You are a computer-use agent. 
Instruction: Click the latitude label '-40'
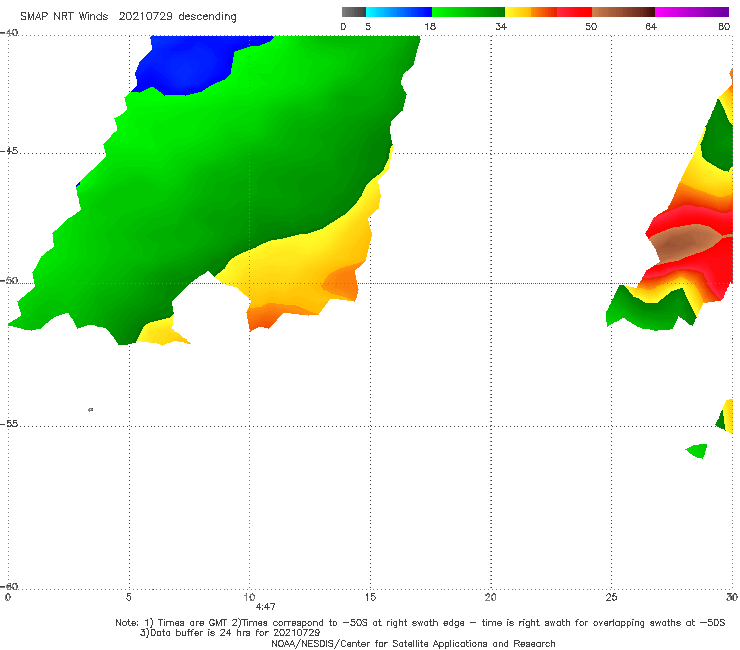(x=9, y=33)
